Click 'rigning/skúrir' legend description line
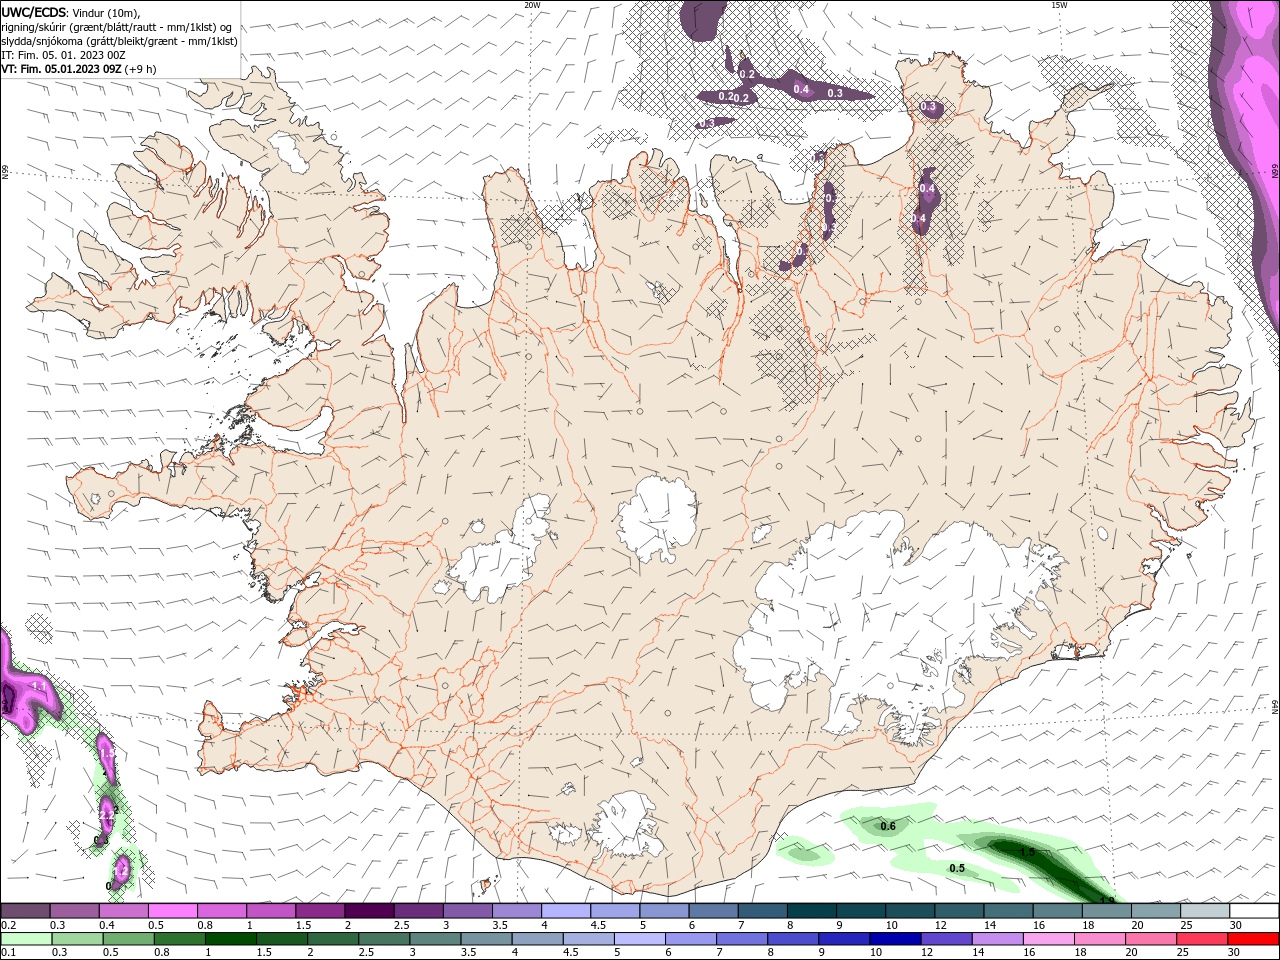 [x=117, y=27]
